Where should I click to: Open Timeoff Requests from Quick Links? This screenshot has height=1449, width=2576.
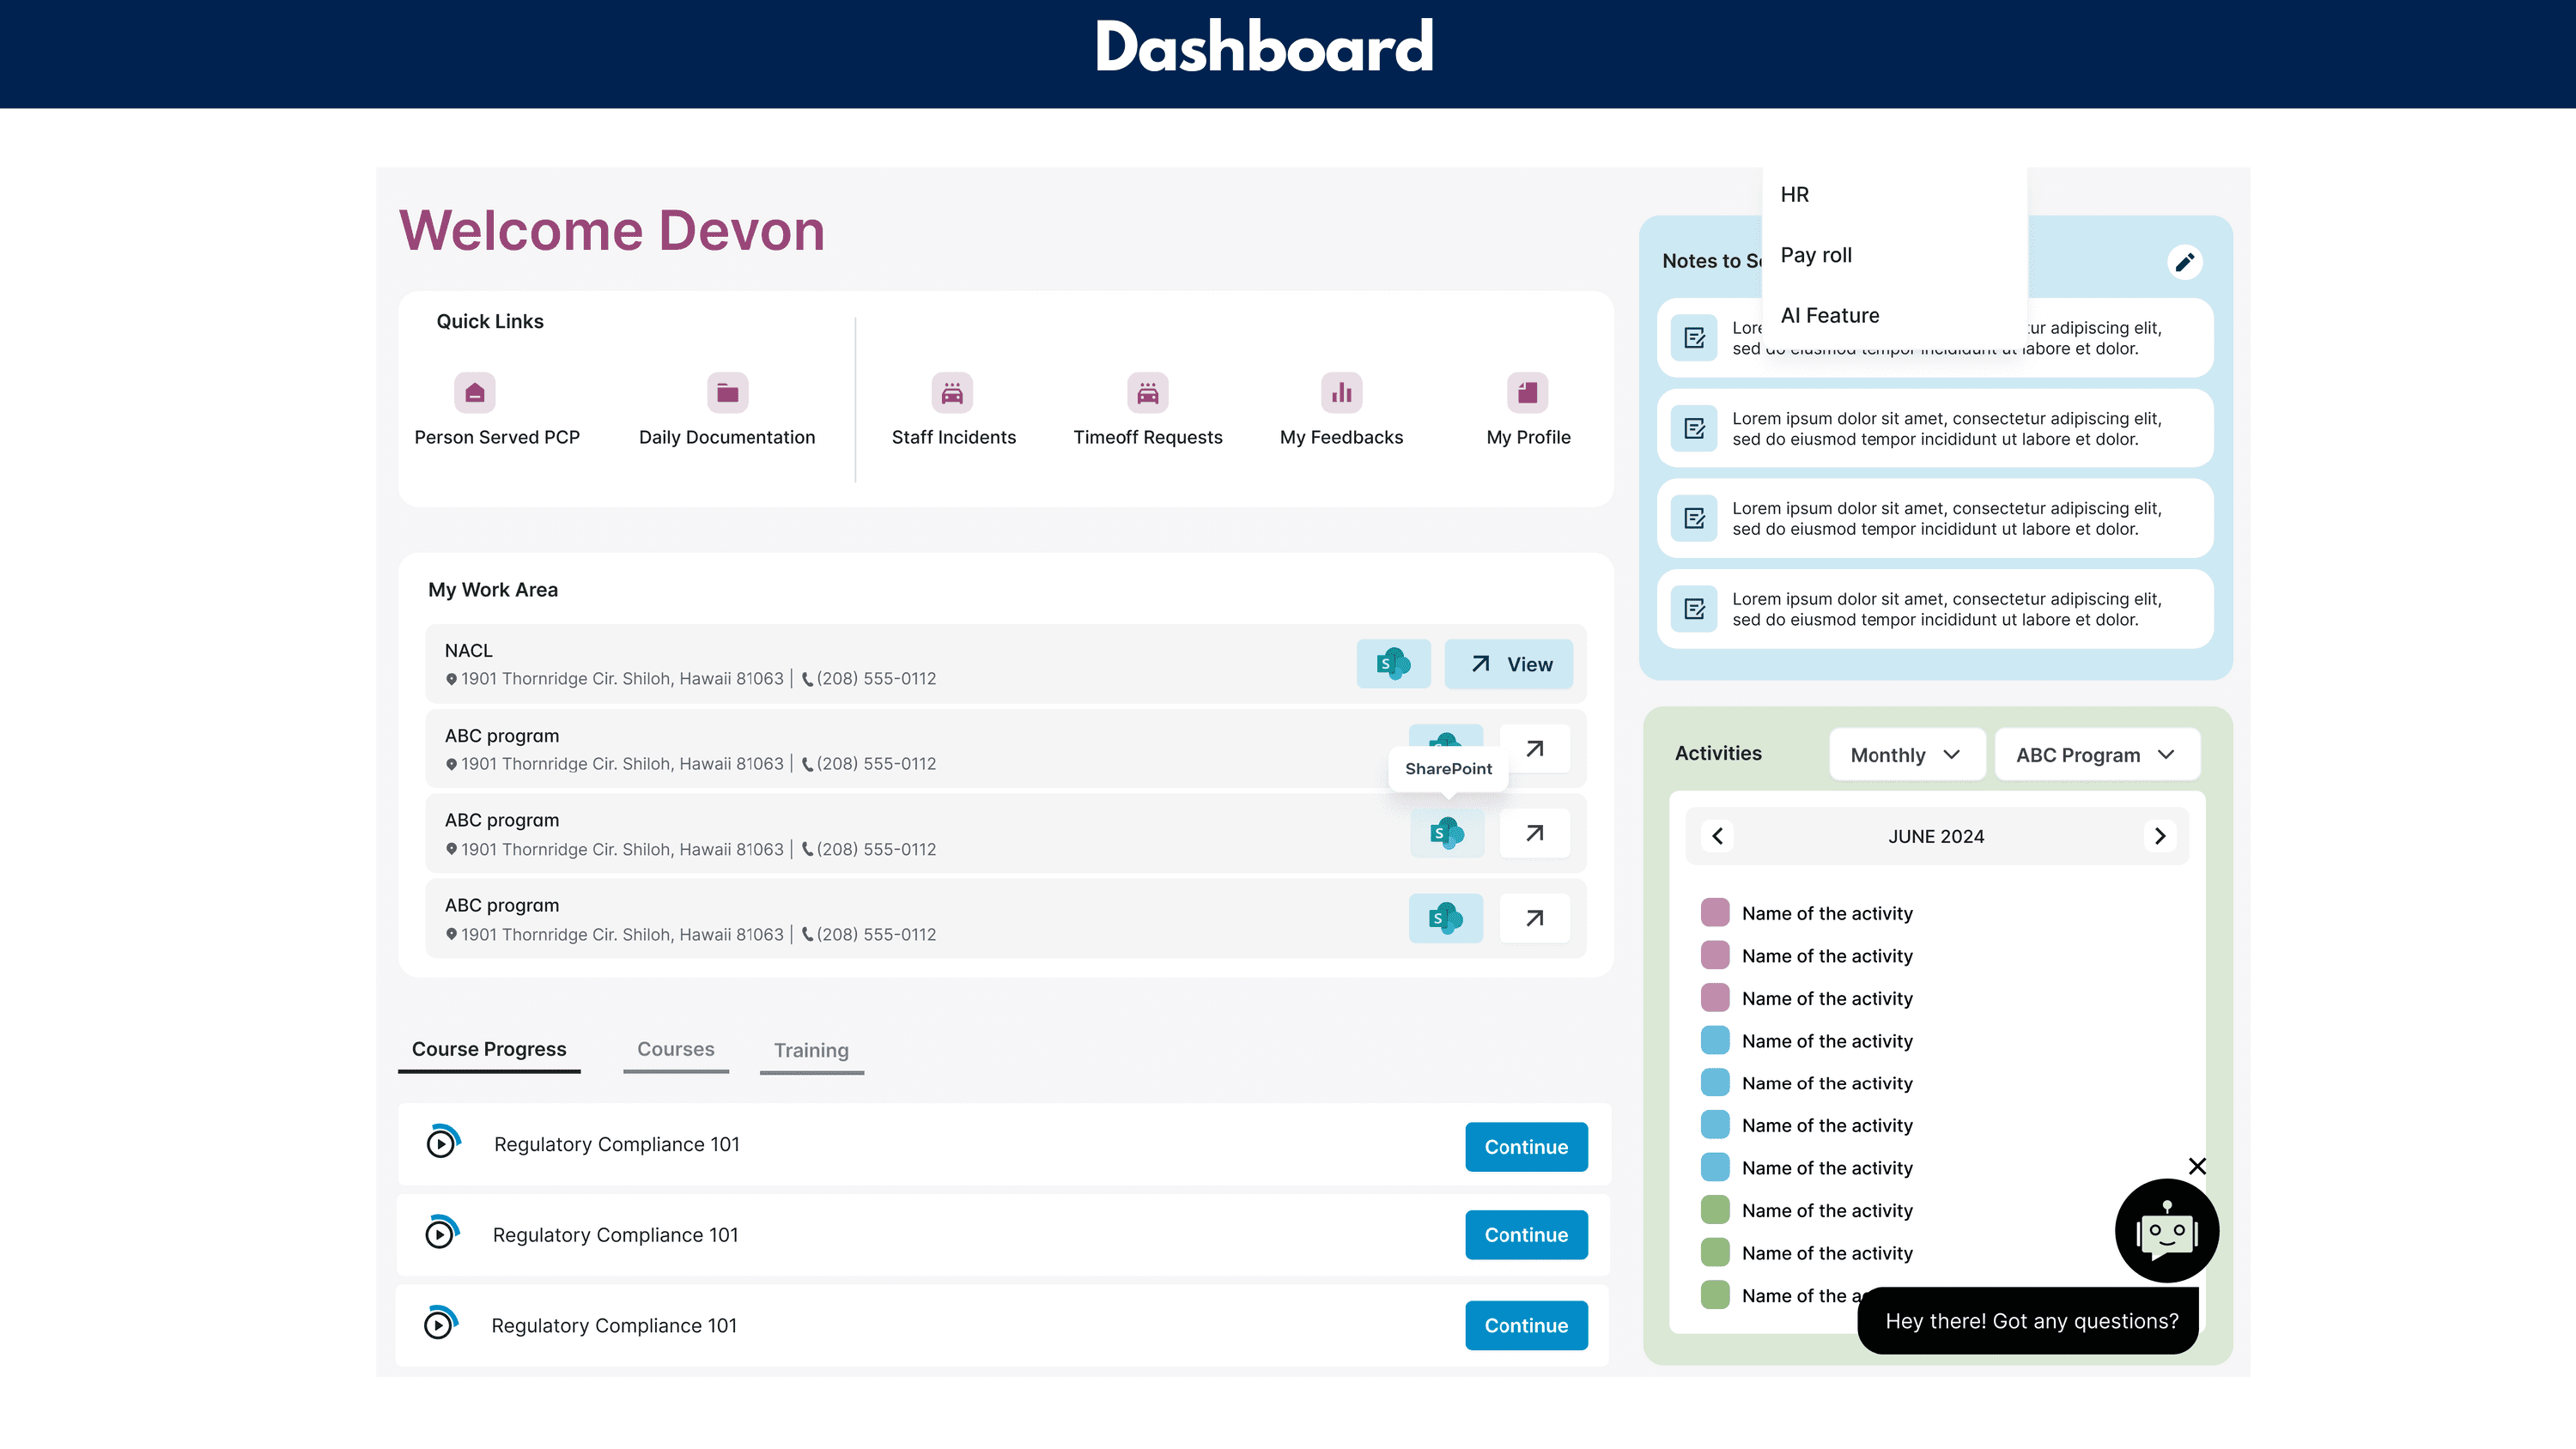(x=1147, y=393)
